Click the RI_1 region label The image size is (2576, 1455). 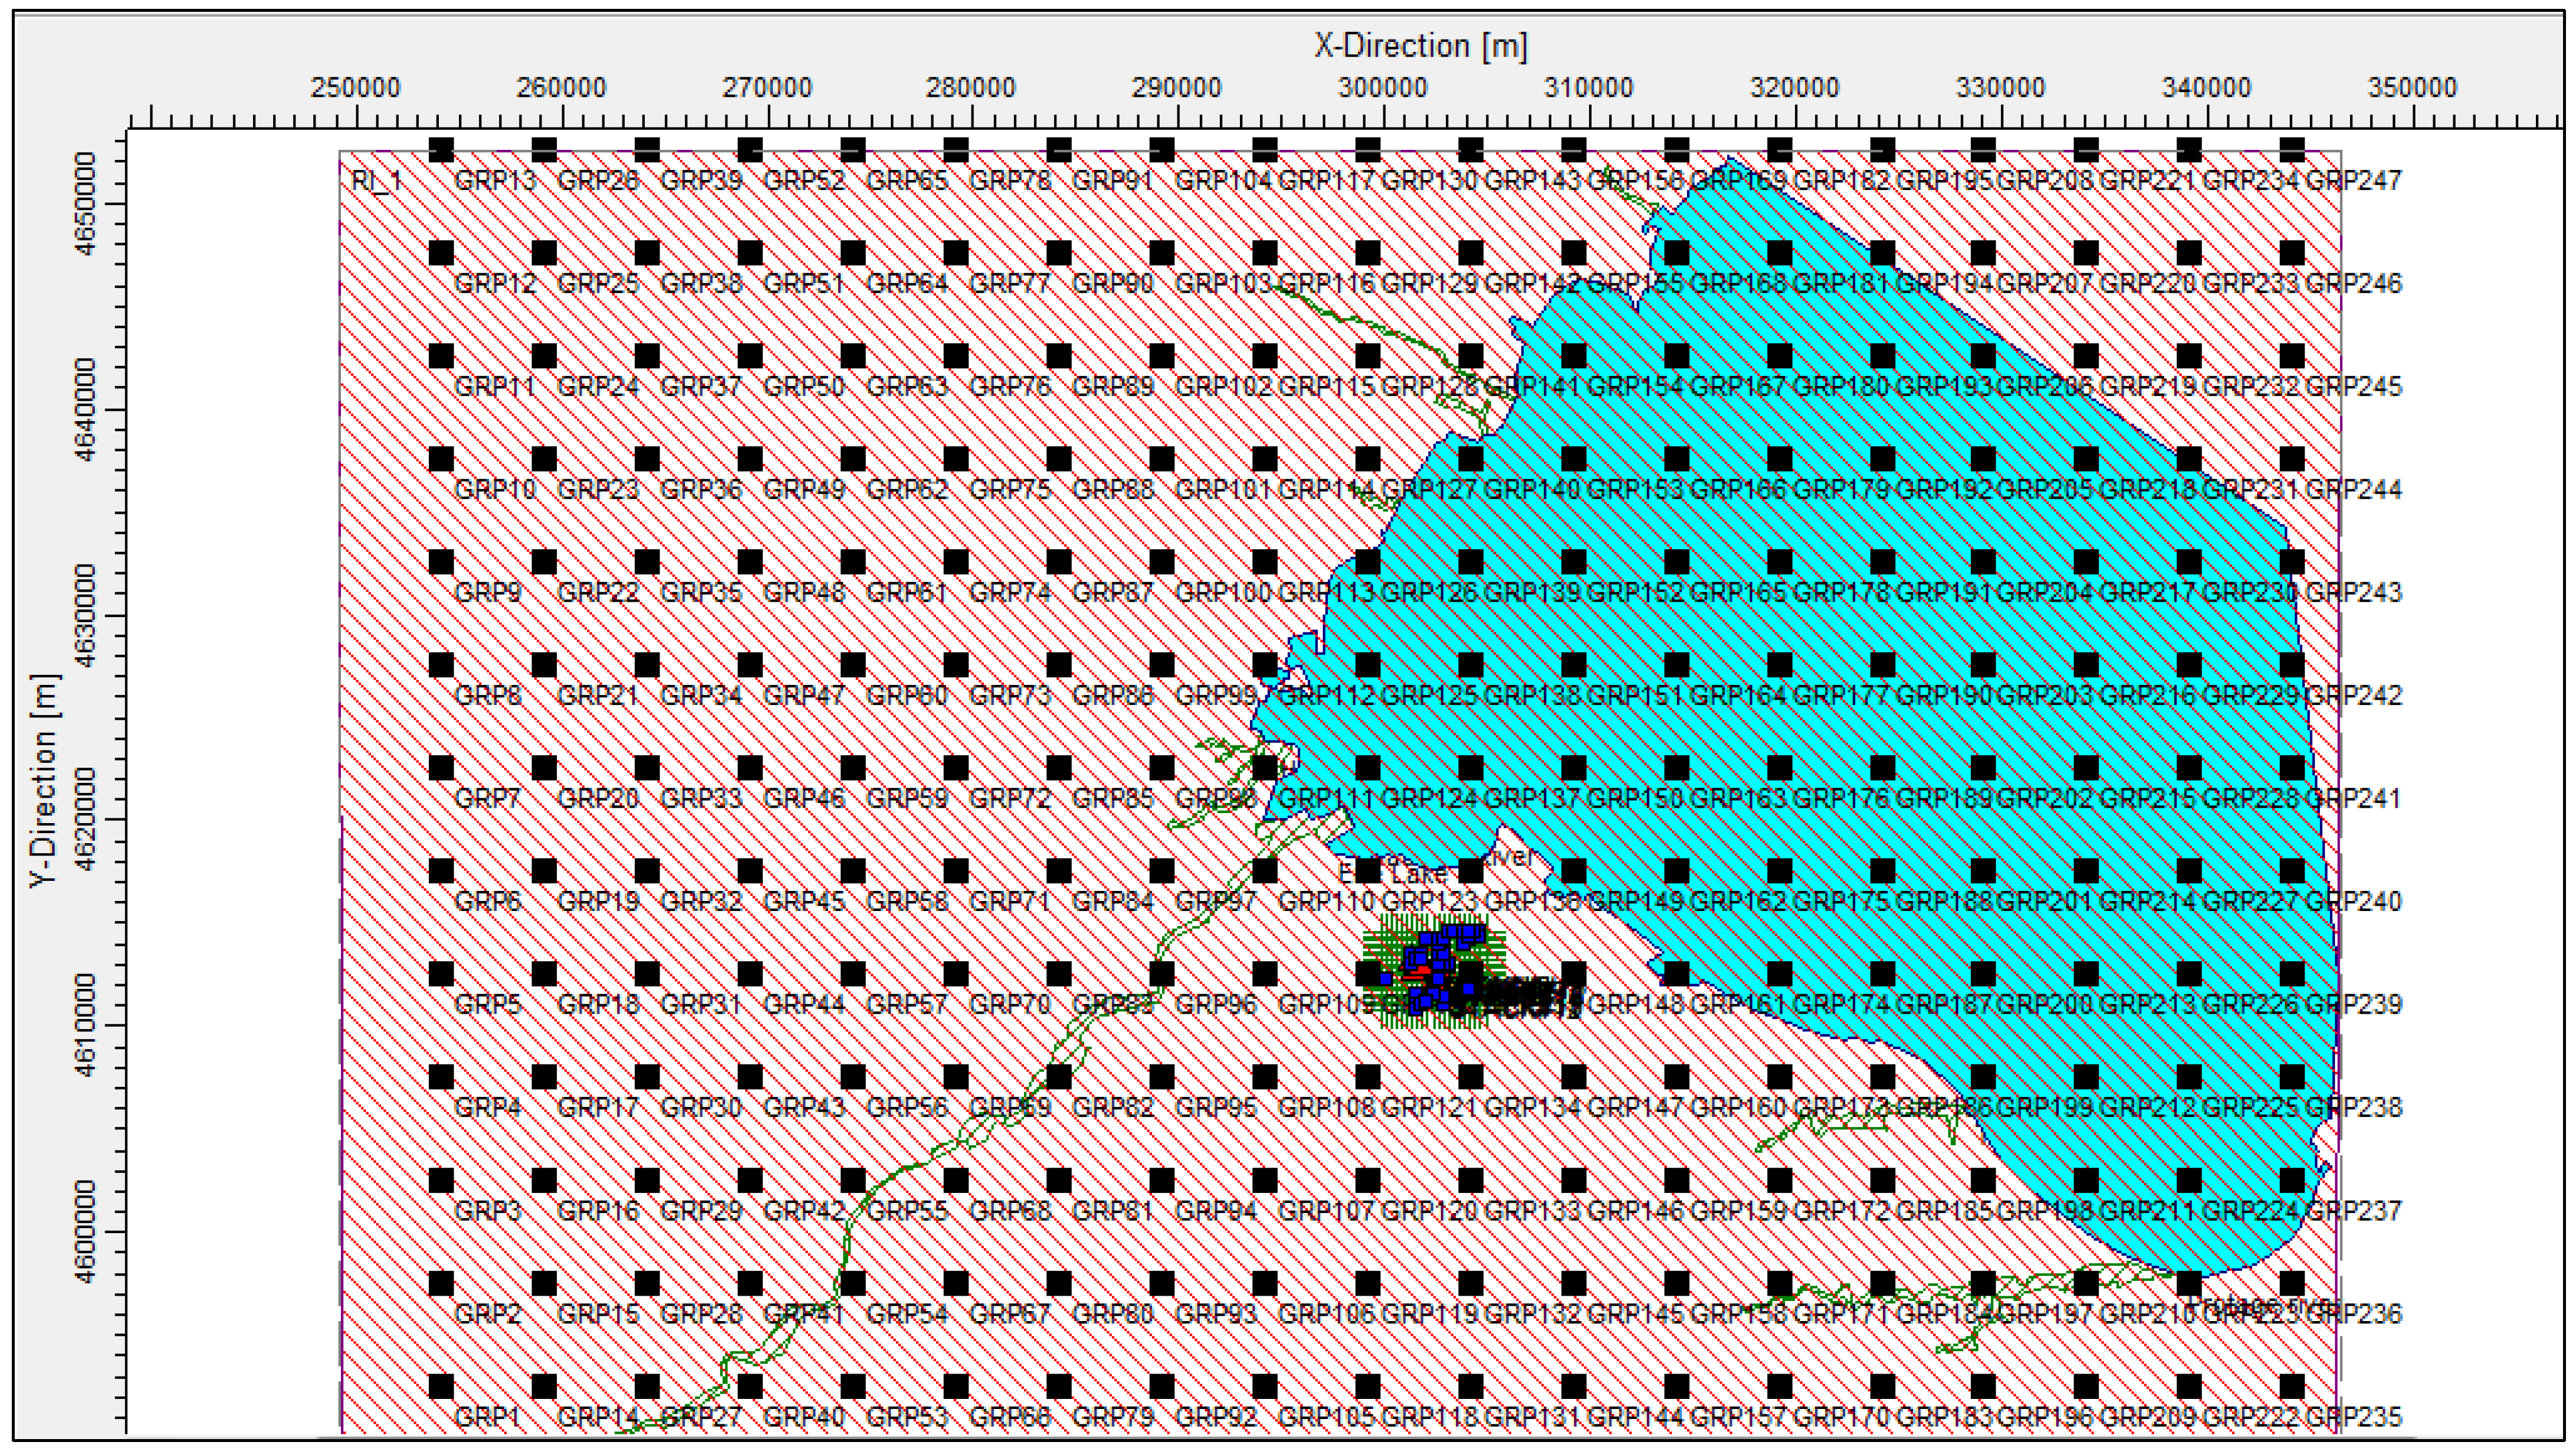(x=376, y=181)
